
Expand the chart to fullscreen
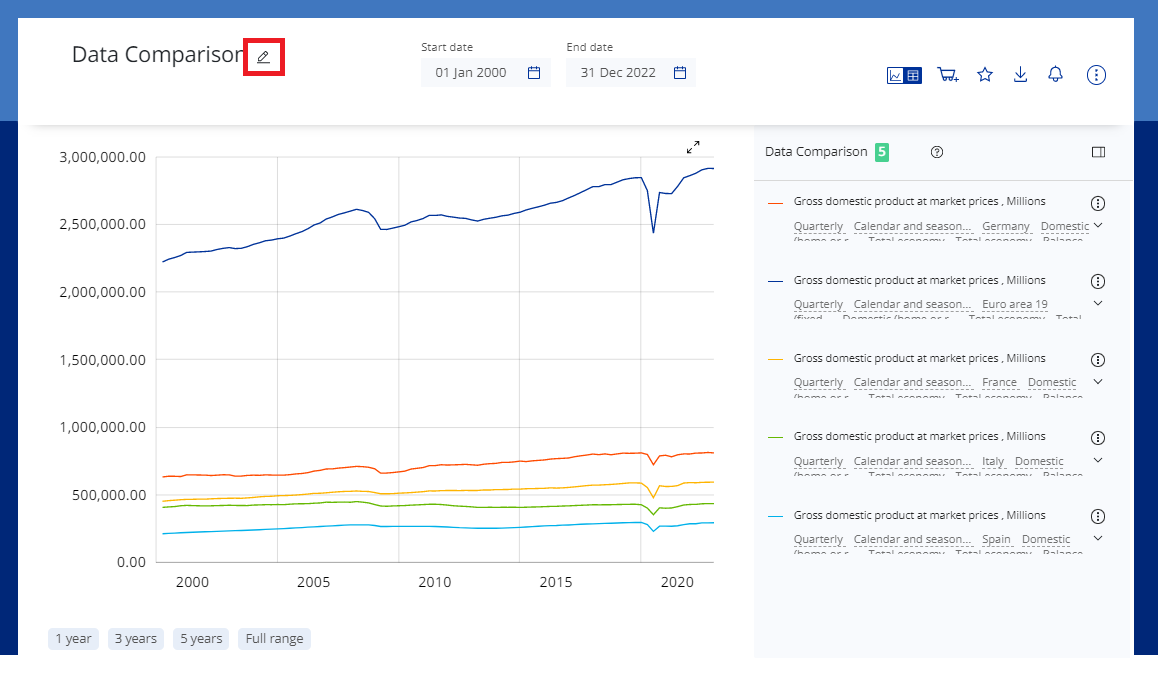pos(693,147)
